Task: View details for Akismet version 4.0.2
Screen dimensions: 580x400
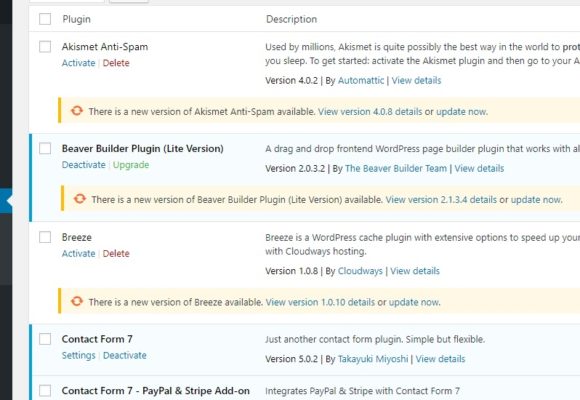Action: click(x=417, y=80)
